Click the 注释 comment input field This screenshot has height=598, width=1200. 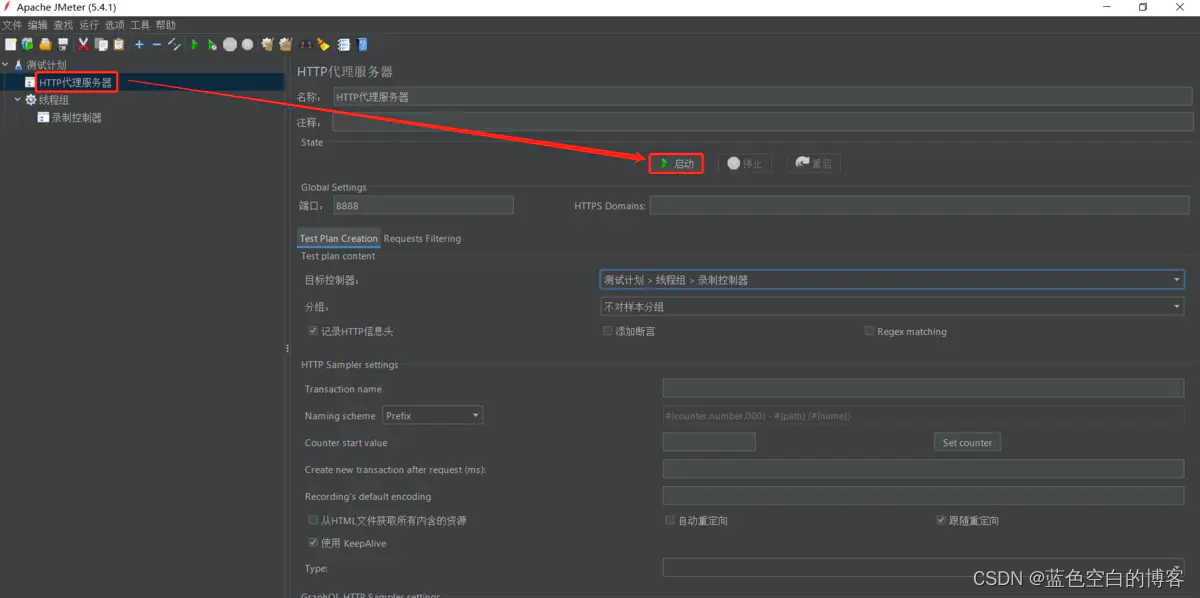[762, 123]
